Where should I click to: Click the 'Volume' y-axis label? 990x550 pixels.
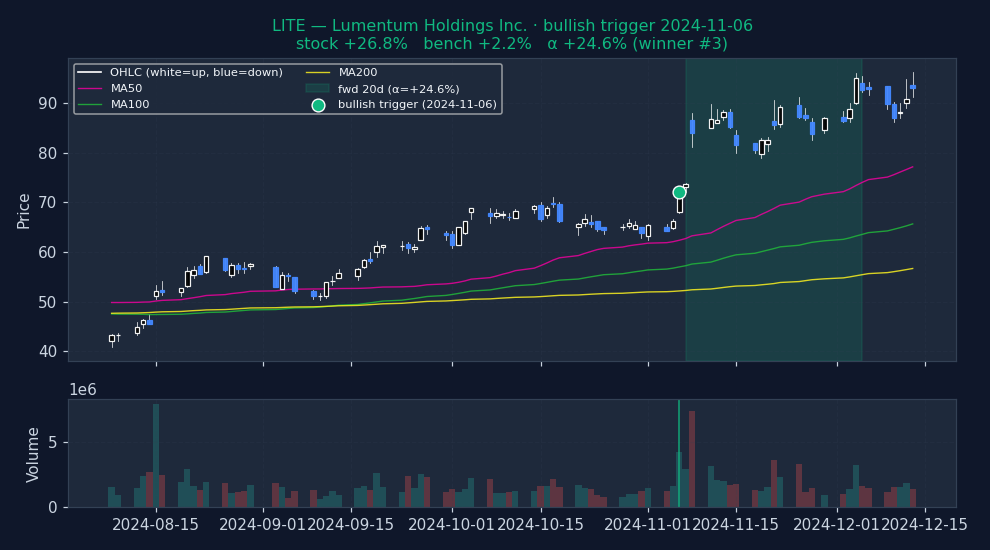[x=33, y=454]
